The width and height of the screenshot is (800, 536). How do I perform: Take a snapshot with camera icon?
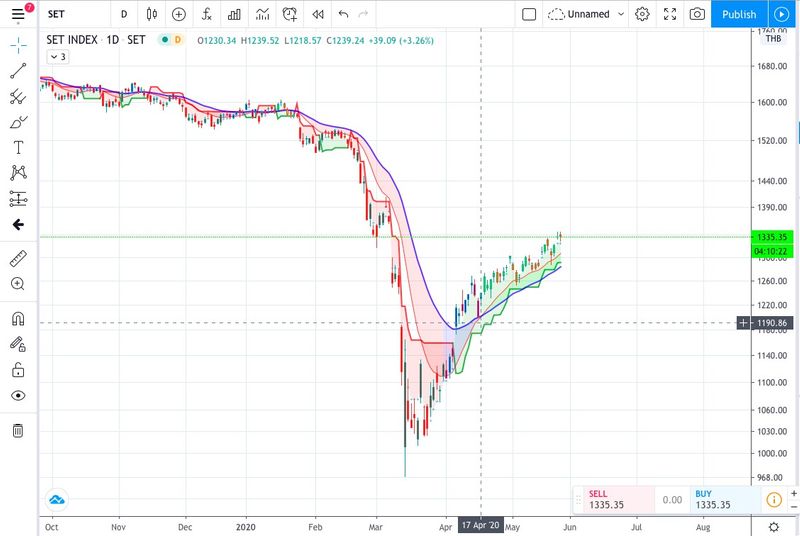coord(697,15)
